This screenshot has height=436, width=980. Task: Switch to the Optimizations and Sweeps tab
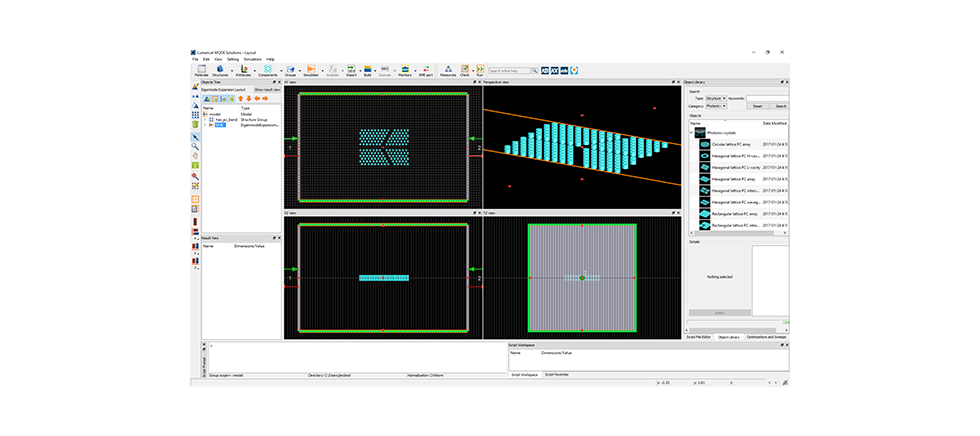point(766,337)
